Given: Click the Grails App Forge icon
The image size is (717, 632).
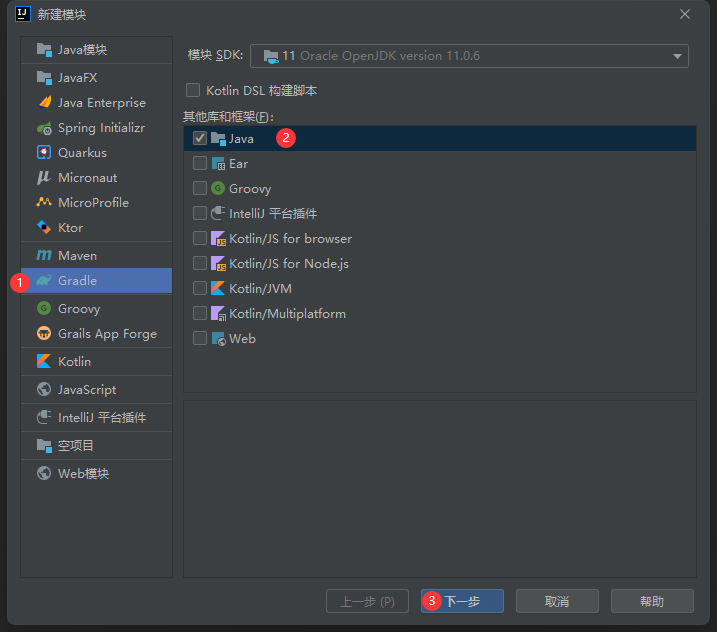Looking at the screenshot, I should tap(44, 333).
